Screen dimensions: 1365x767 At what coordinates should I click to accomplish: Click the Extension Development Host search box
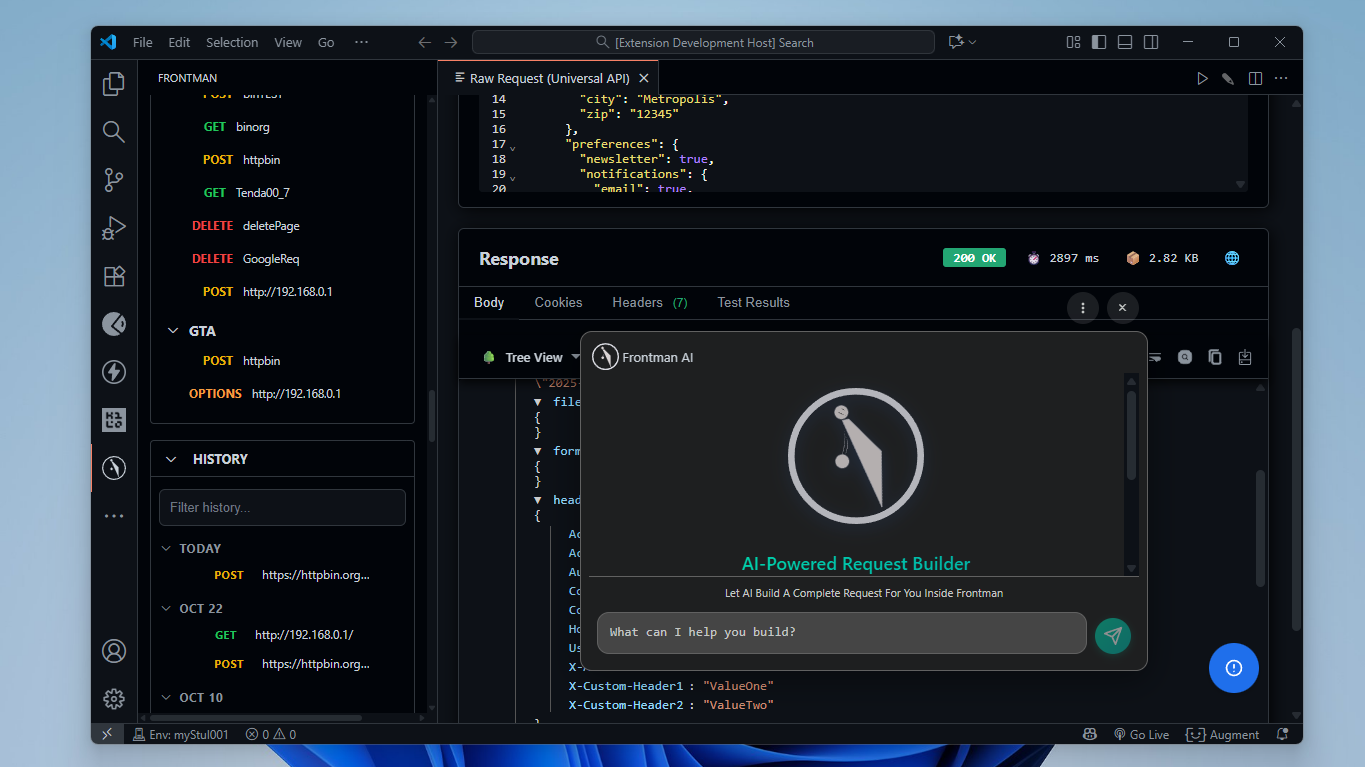(703, 42)
